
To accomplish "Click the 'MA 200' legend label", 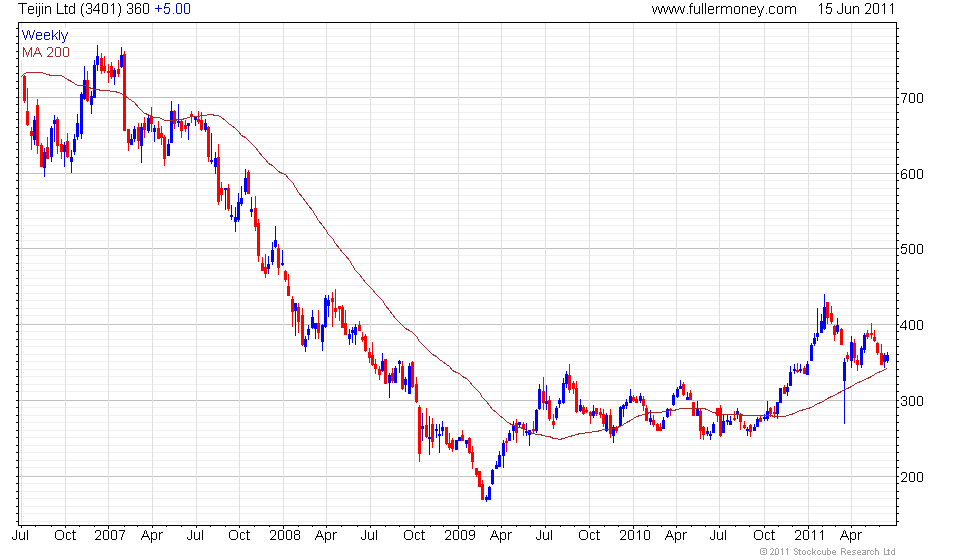I will pos(46,52).
